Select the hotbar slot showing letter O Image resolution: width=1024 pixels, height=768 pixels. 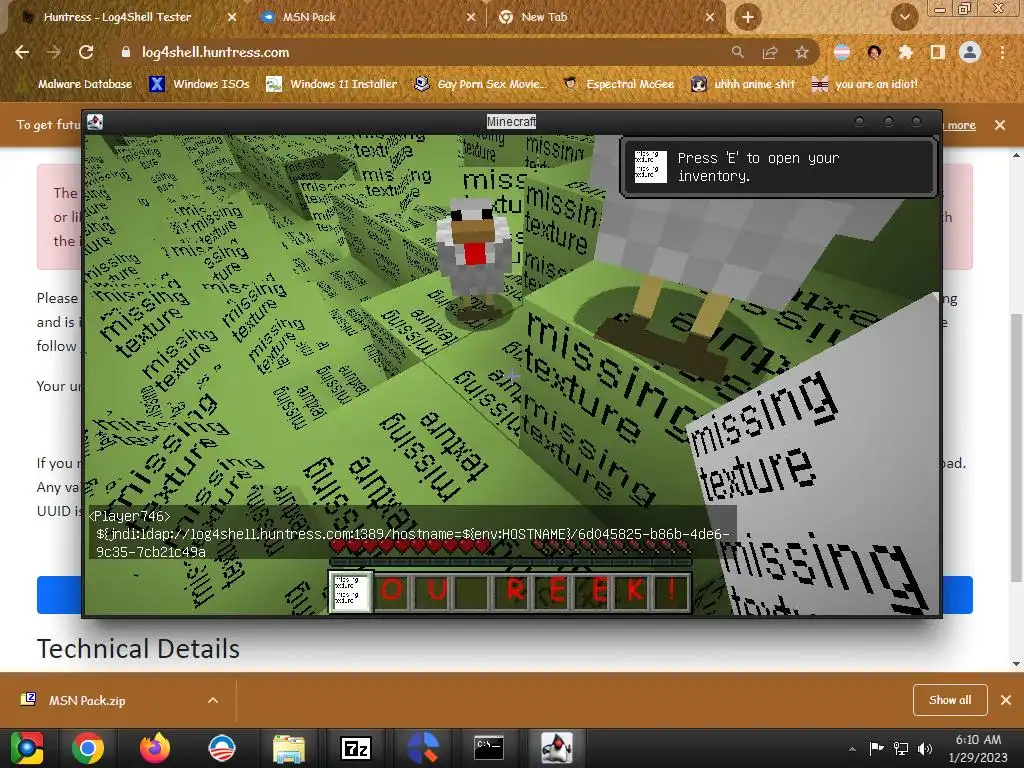[391, 592]
